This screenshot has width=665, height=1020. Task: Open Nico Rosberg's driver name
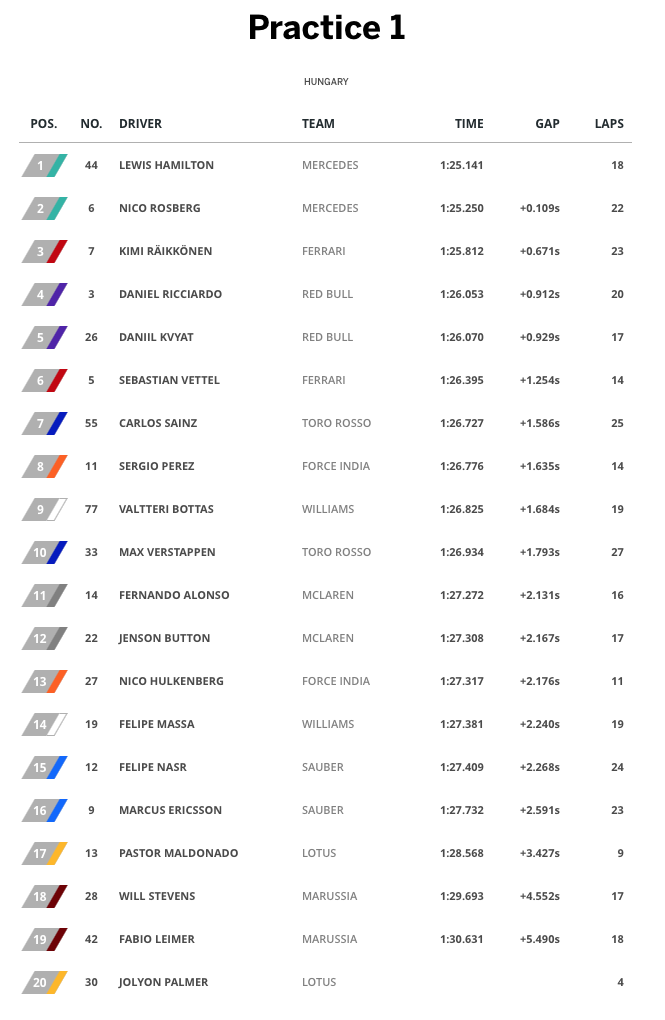159,208
